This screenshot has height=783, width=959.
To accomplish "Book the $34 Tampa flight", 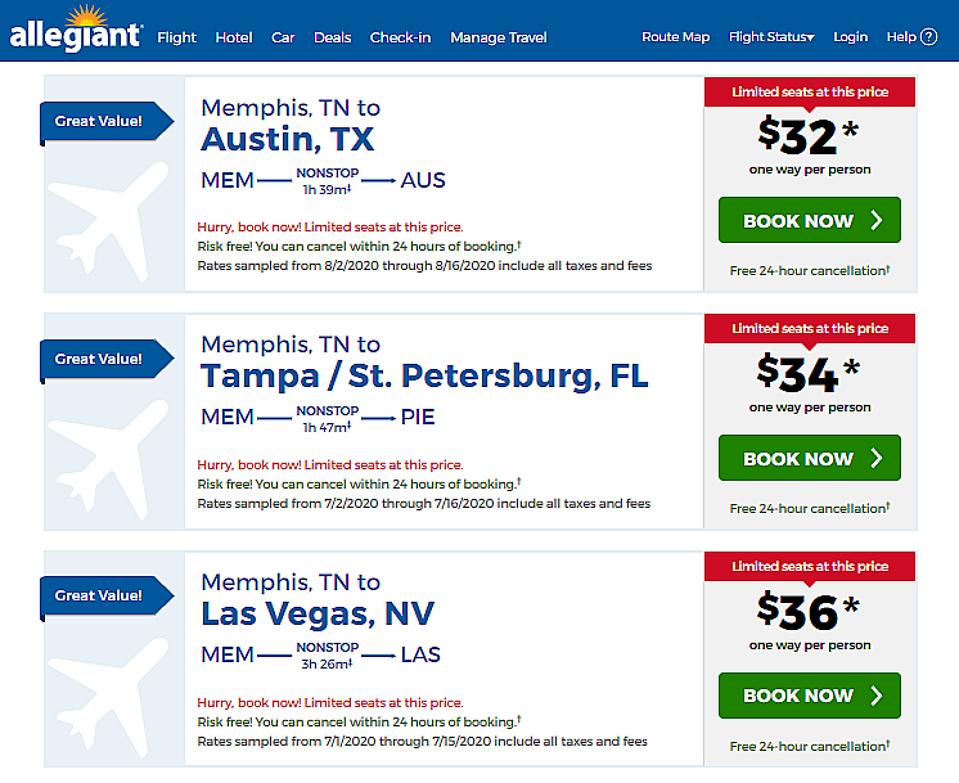I will click(809, 458).
